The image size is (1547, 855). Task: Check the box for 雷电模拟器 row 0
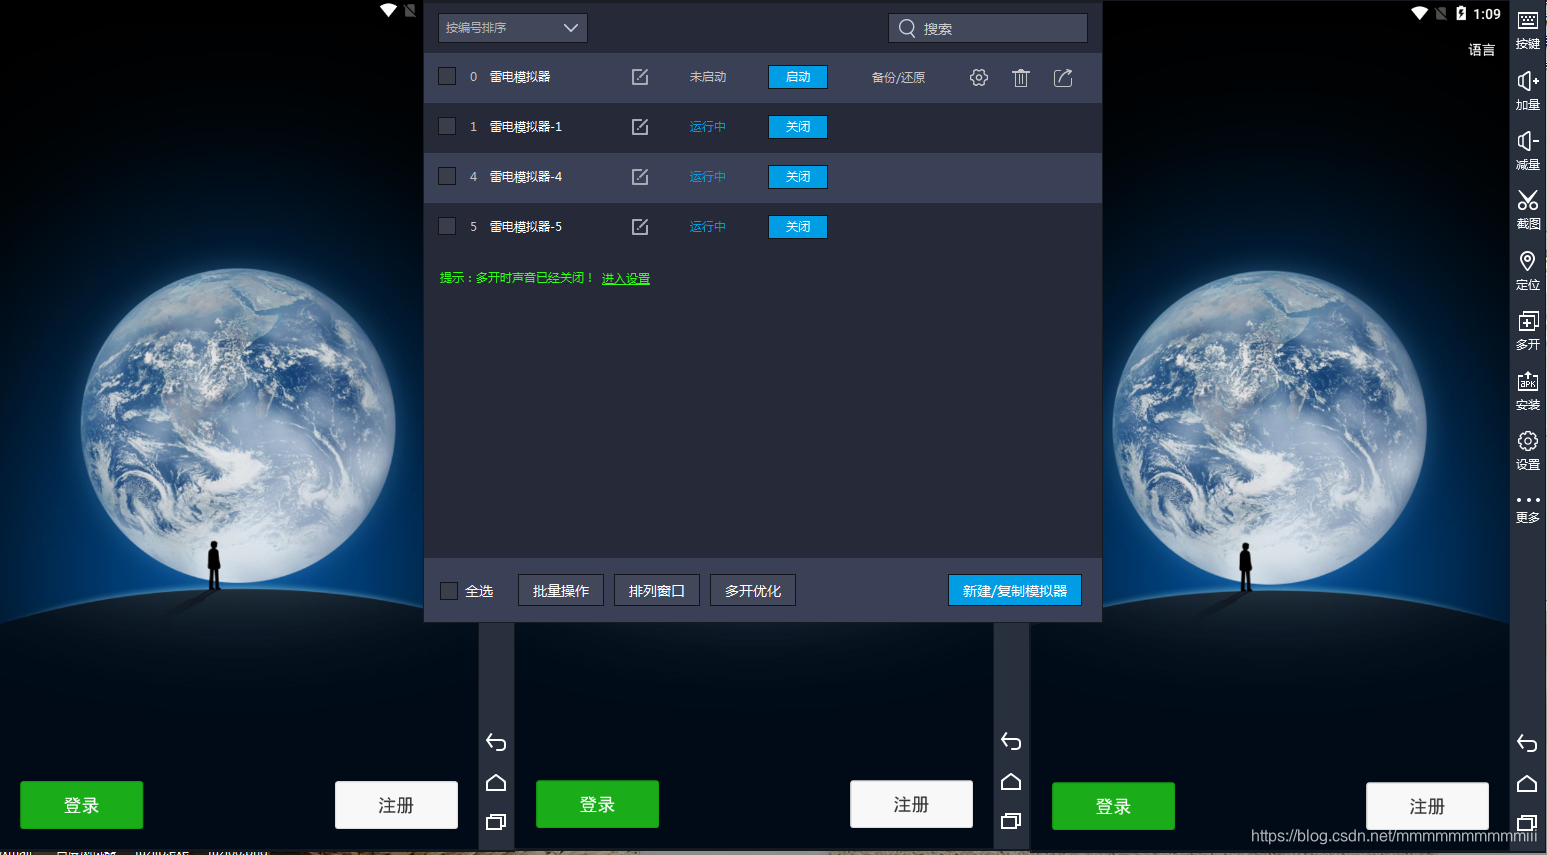[447, 76]
